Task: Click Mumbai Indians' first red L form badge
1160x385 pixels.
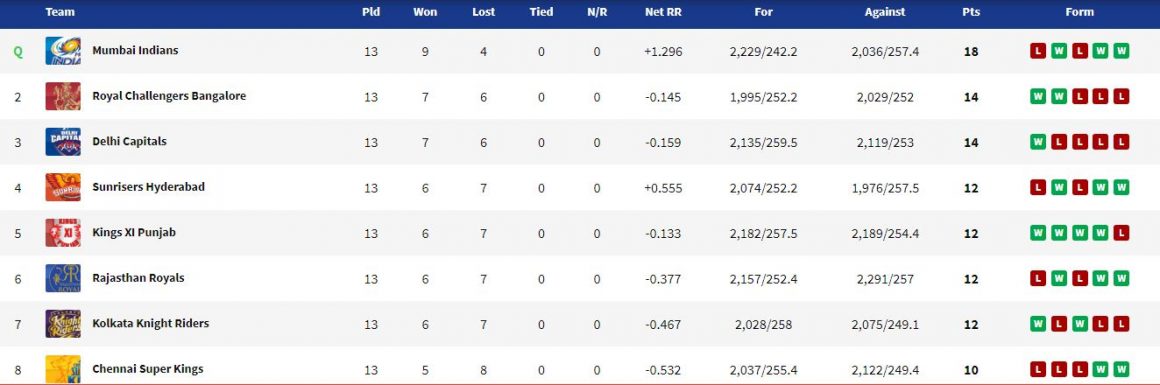Action: pos(1038,51)
